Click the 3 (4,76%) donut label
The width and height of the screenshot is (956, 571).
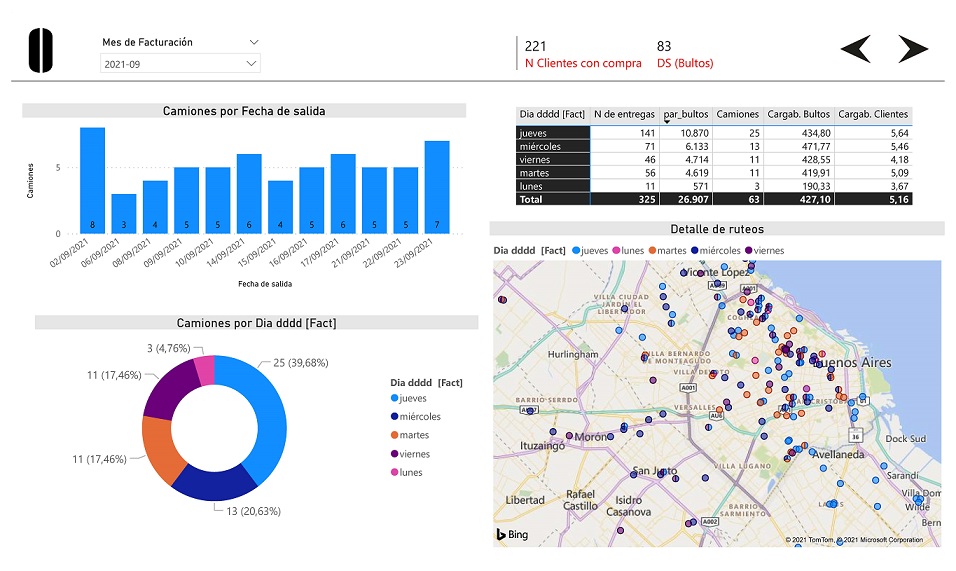click(x=169, y=349)
